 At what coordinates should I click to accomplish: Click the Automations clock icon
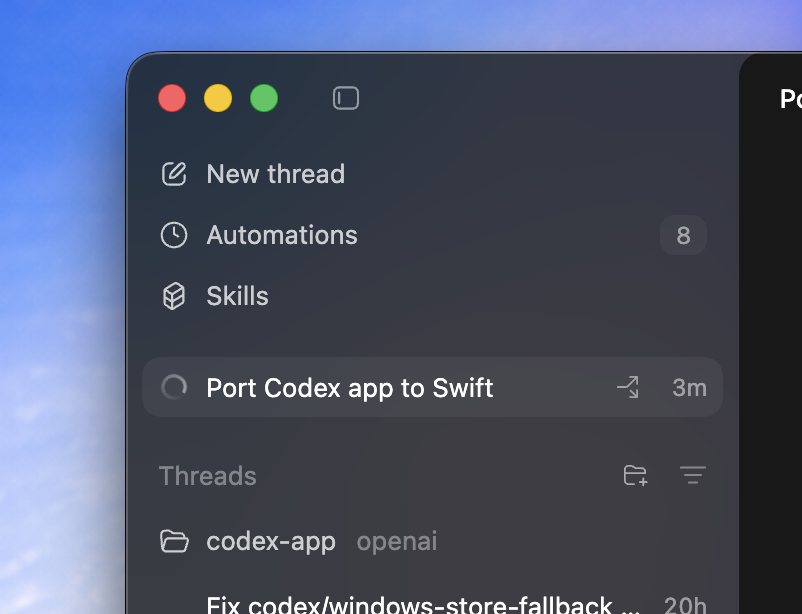(174, 235)
